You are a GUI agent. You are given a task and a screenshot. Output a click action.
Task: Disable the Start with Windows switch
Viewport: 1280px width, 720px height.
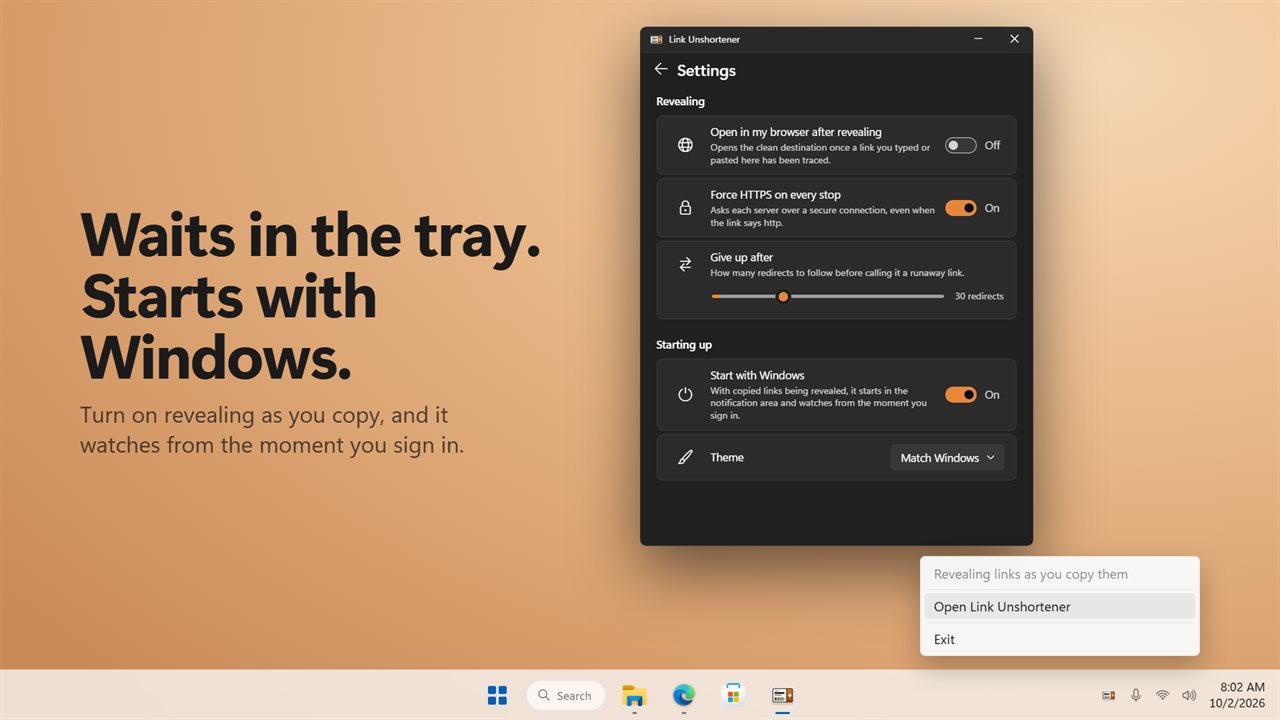point(961,394)
